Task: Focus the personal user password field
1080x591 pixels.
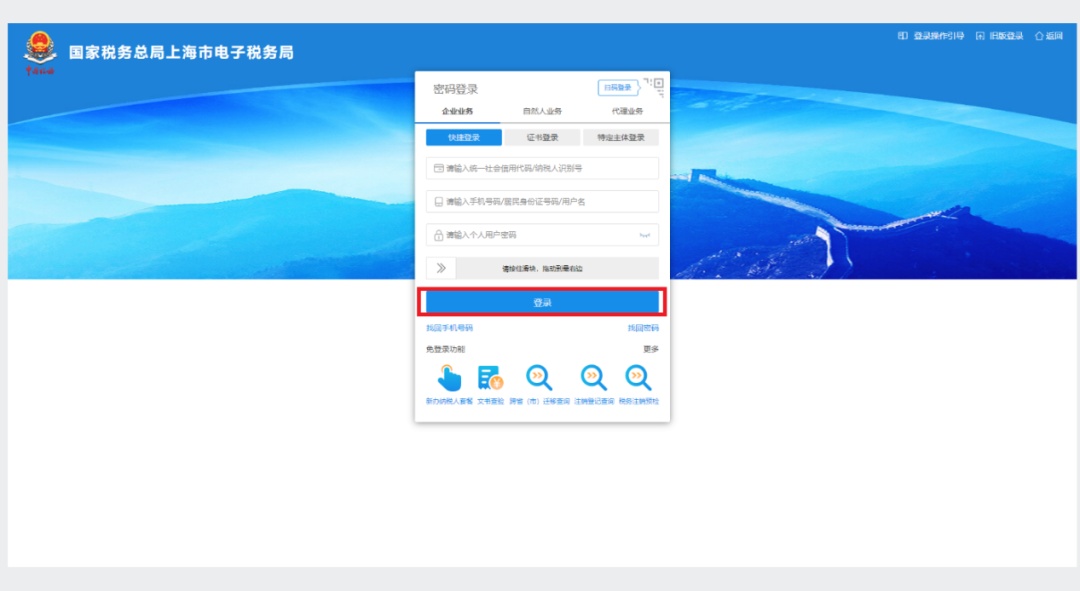Action: tap(542, 235)
